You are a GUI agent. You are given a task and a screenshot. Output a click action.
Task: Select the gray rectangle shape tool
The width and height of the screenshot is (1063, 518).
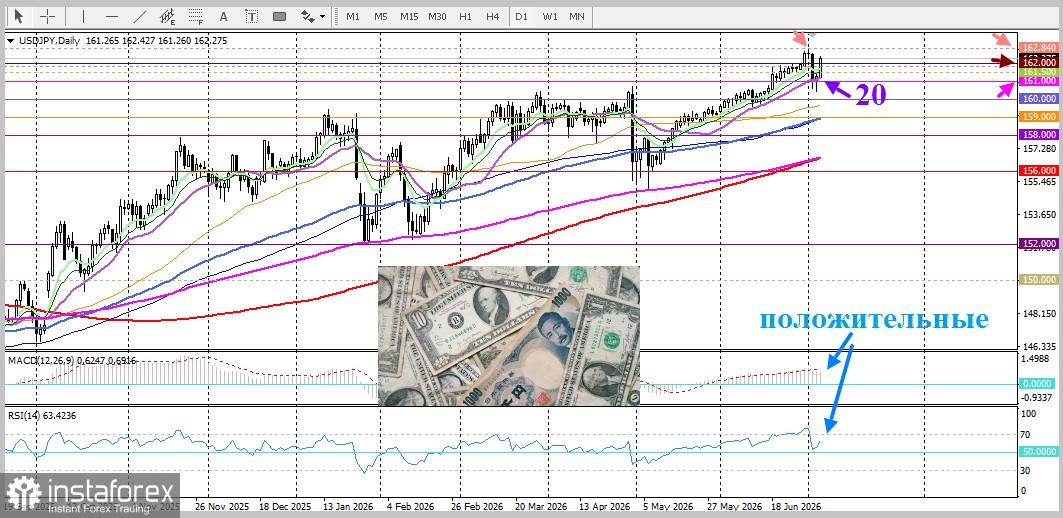(x=281, y=16)
